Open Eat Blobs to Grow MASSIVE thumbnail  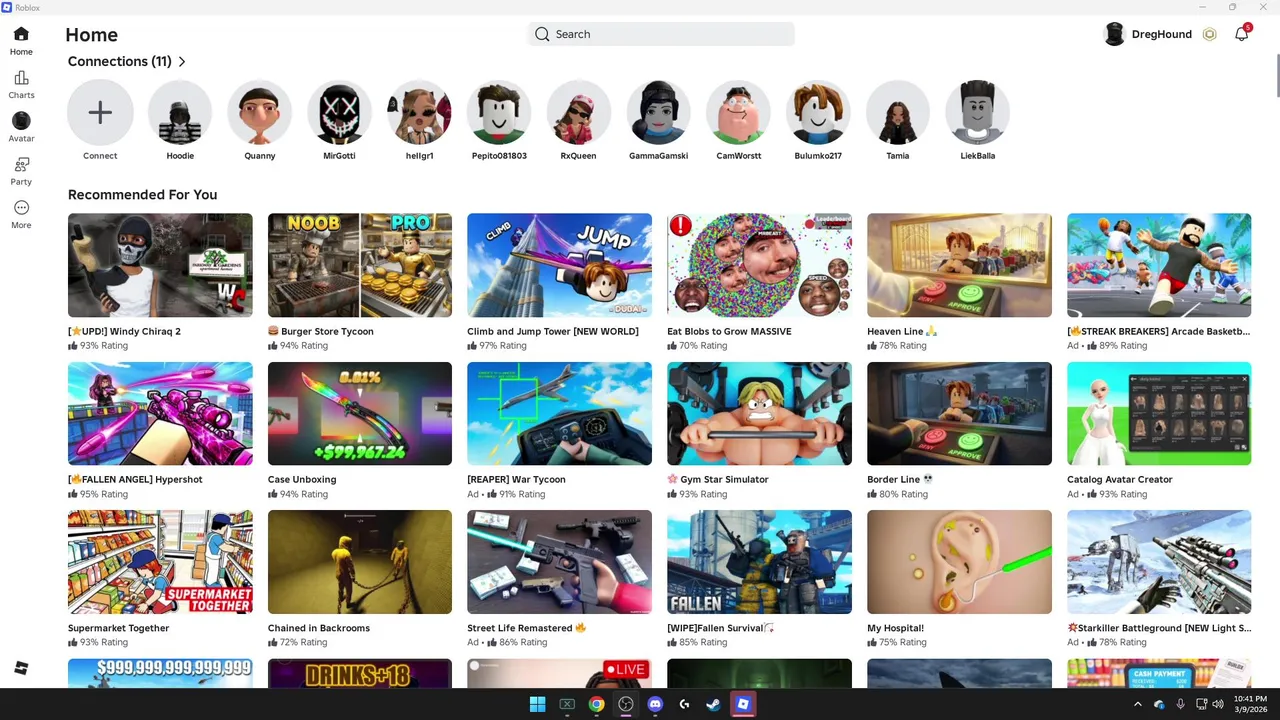click(759, 265)
